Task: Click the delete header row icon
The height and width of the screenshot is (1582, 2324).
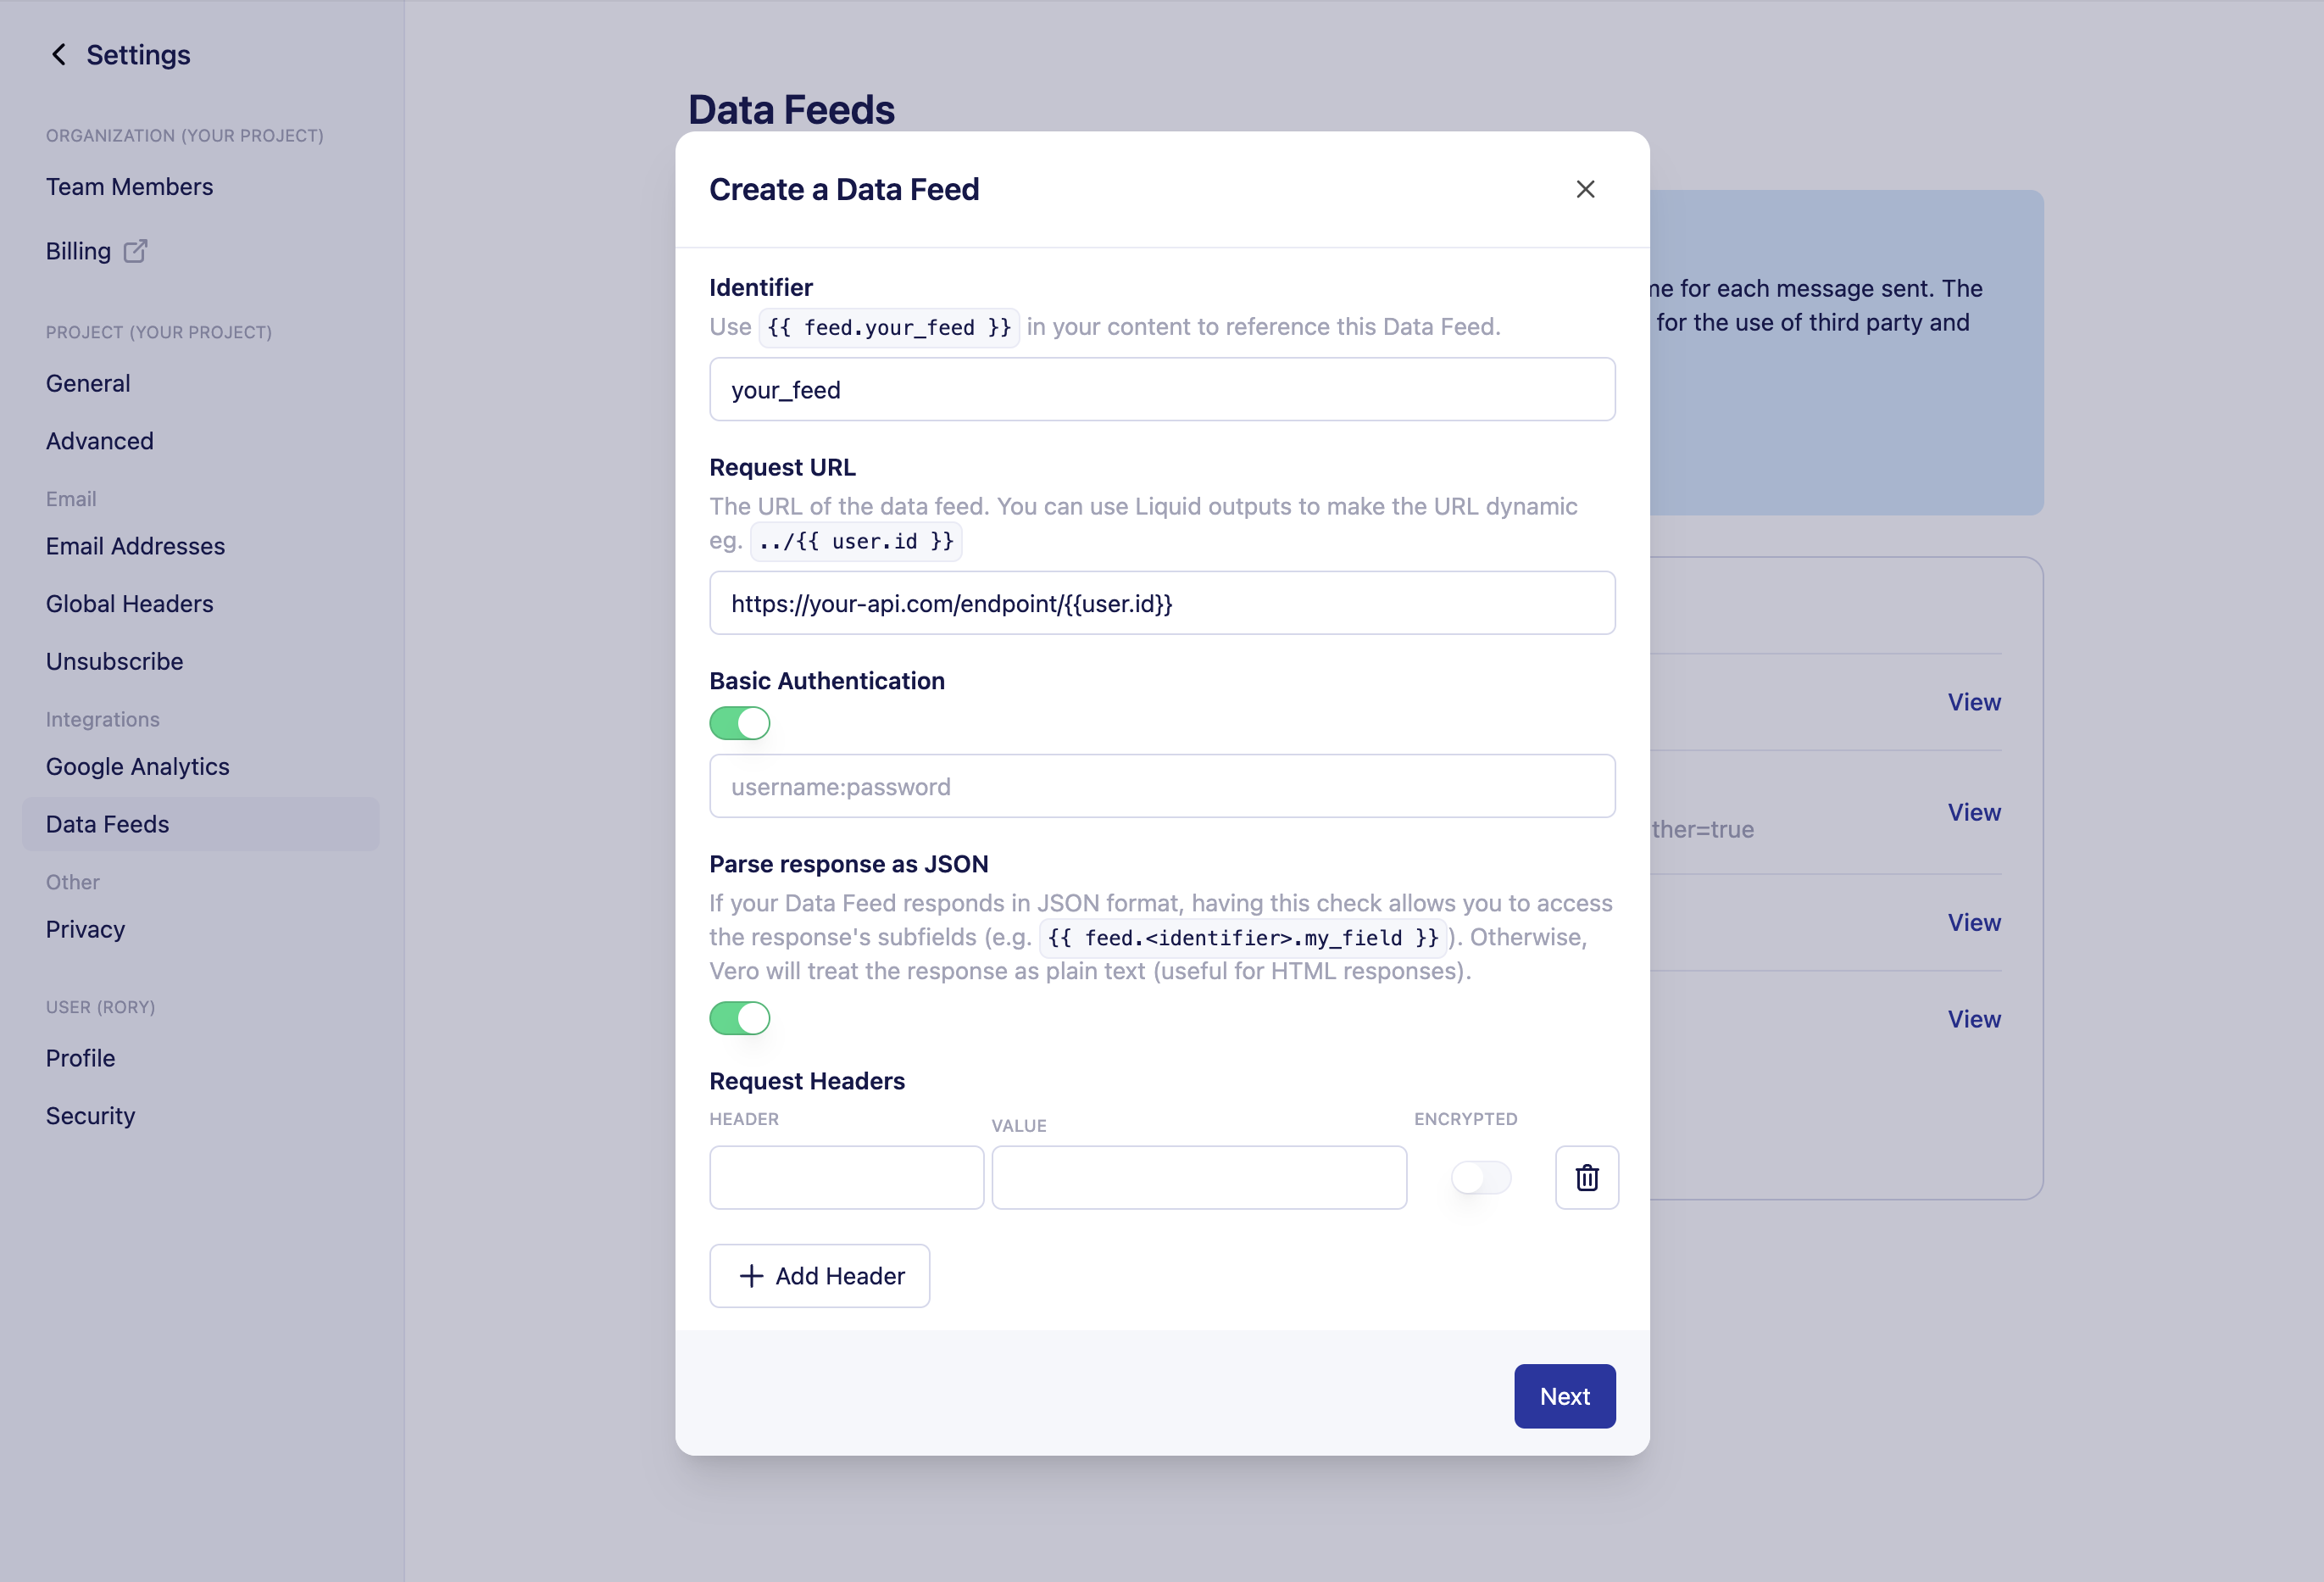Action: click(1585, 1176)
